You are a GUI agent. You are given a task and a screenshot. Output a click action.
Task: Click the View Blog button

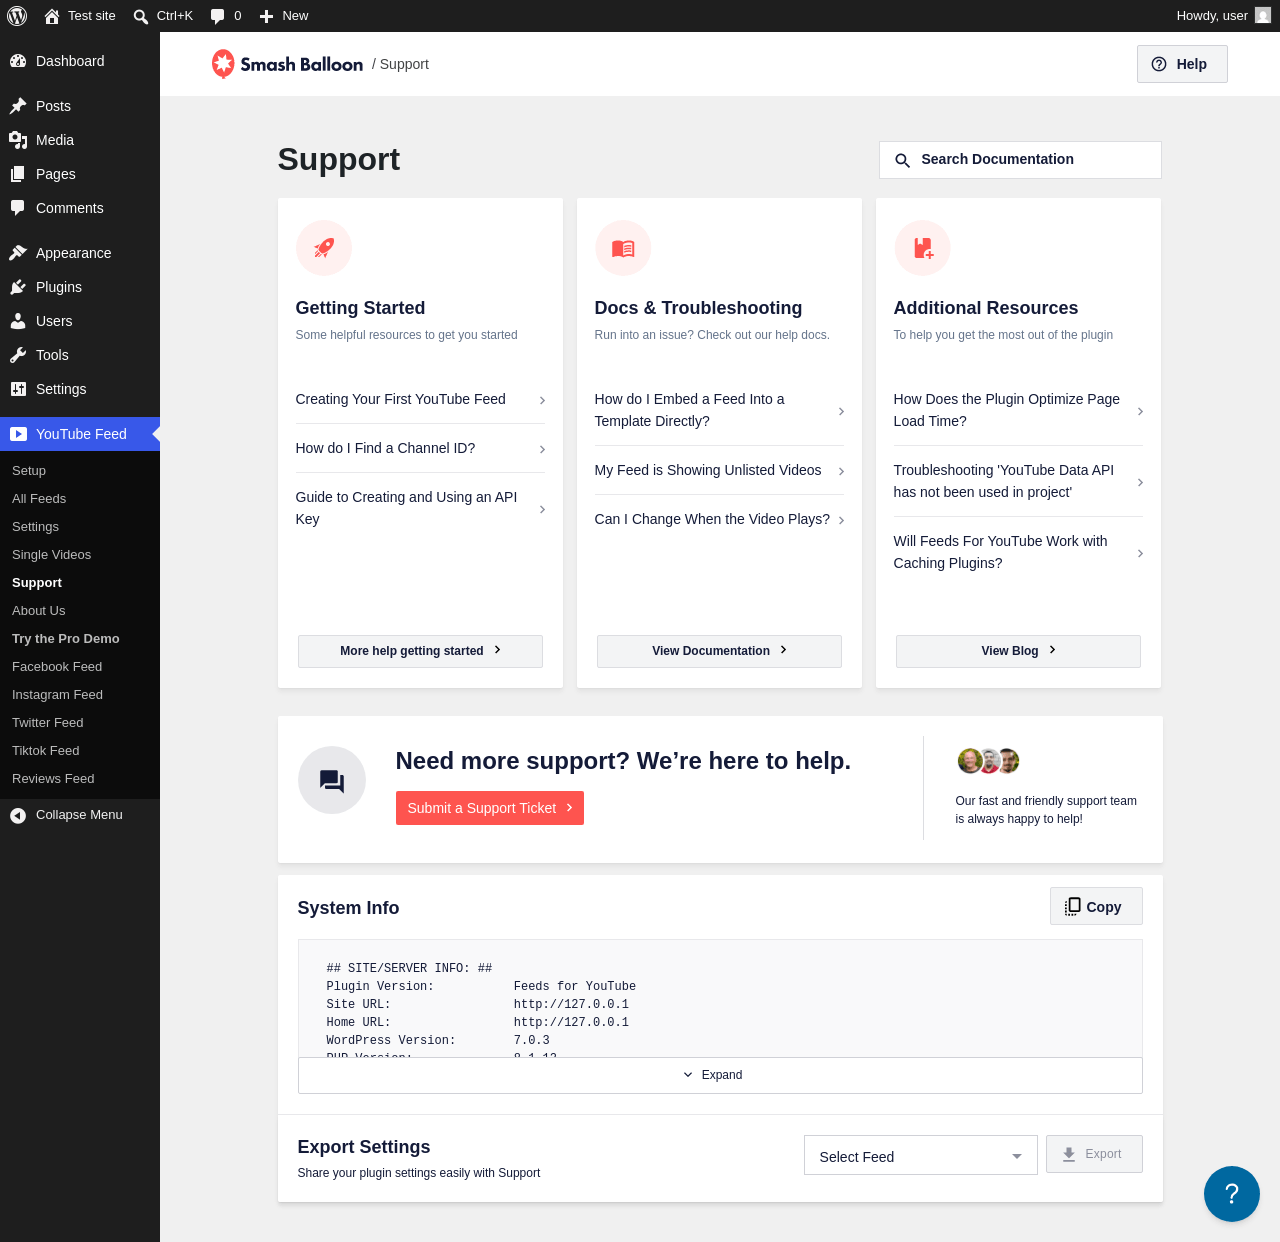coord(1018,651)
